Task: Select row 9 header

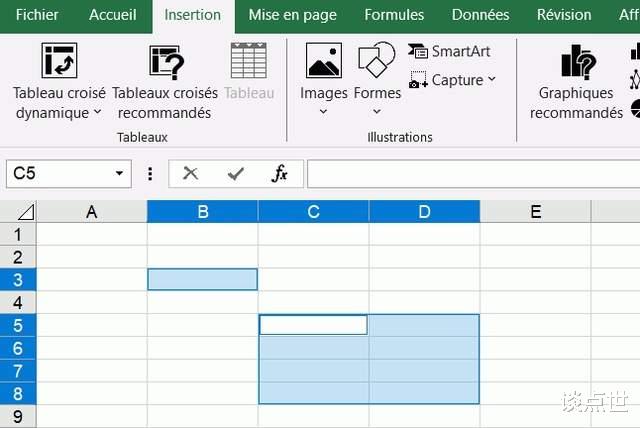Action: tap(17, 415)
